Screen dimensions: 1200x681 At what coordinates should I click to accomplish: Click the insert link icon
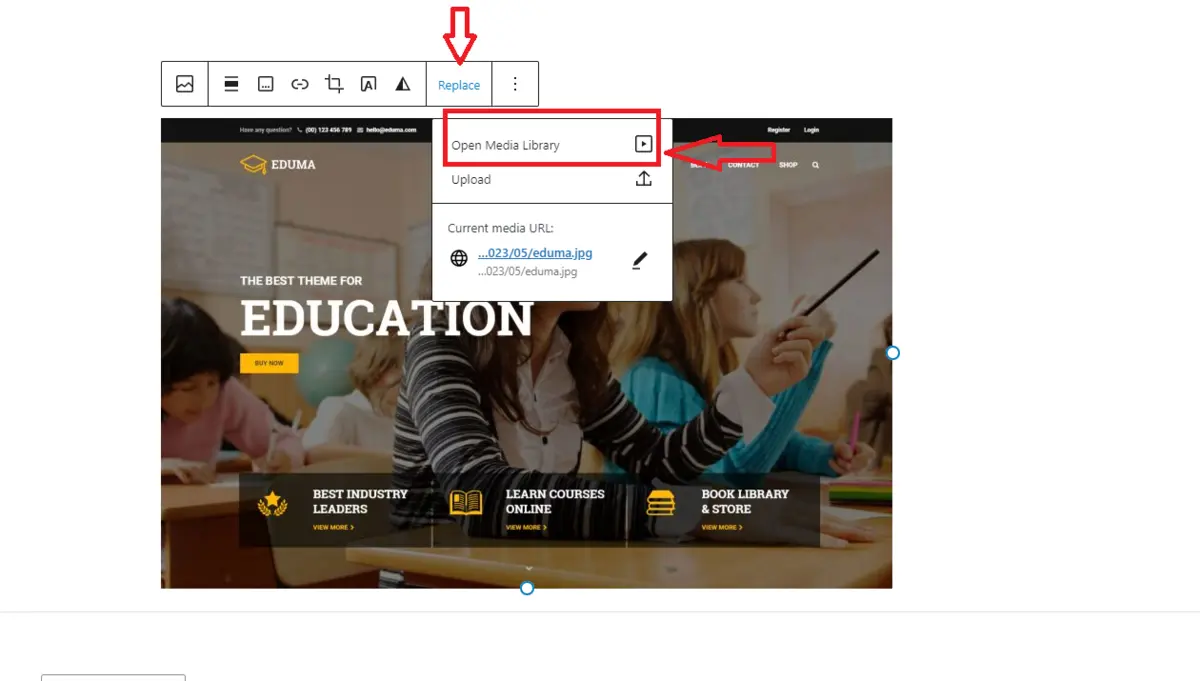pos(299,84)
